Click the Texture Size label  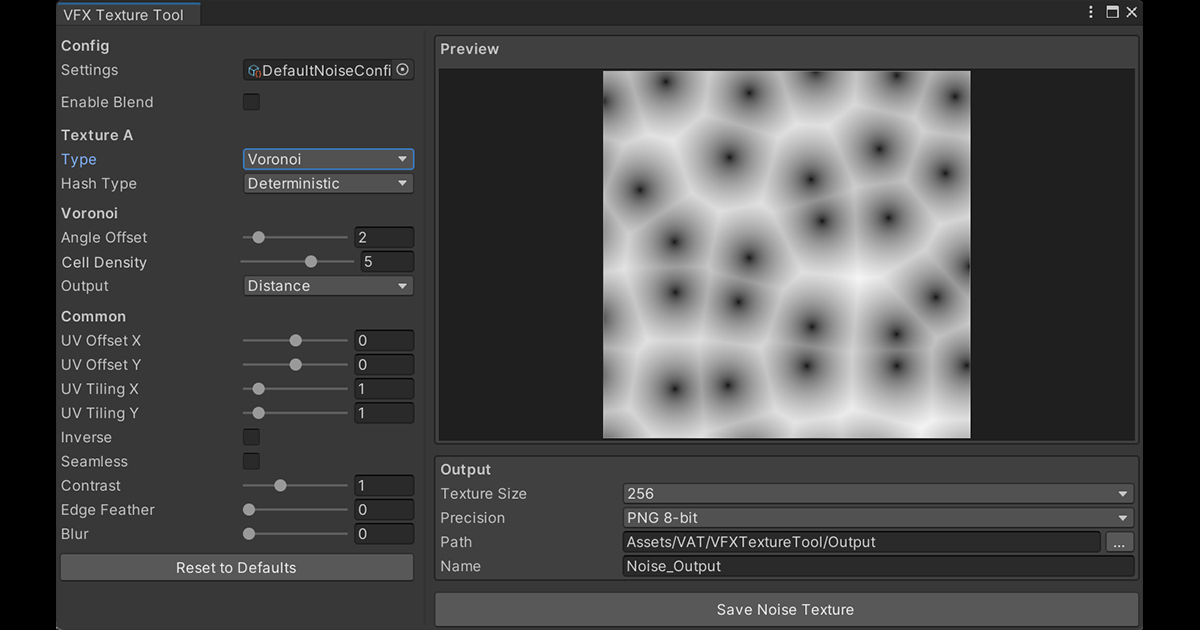pos(484,493)
